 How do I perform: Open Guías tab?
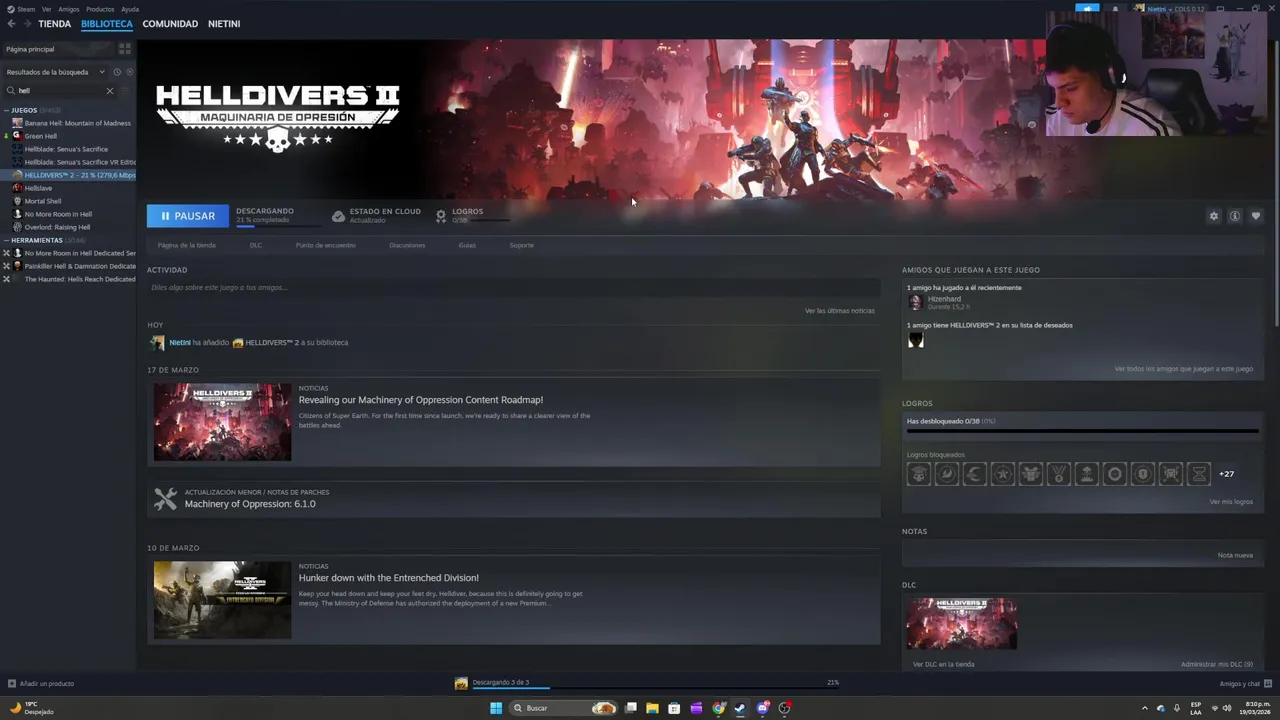click(x=467, y=245)
